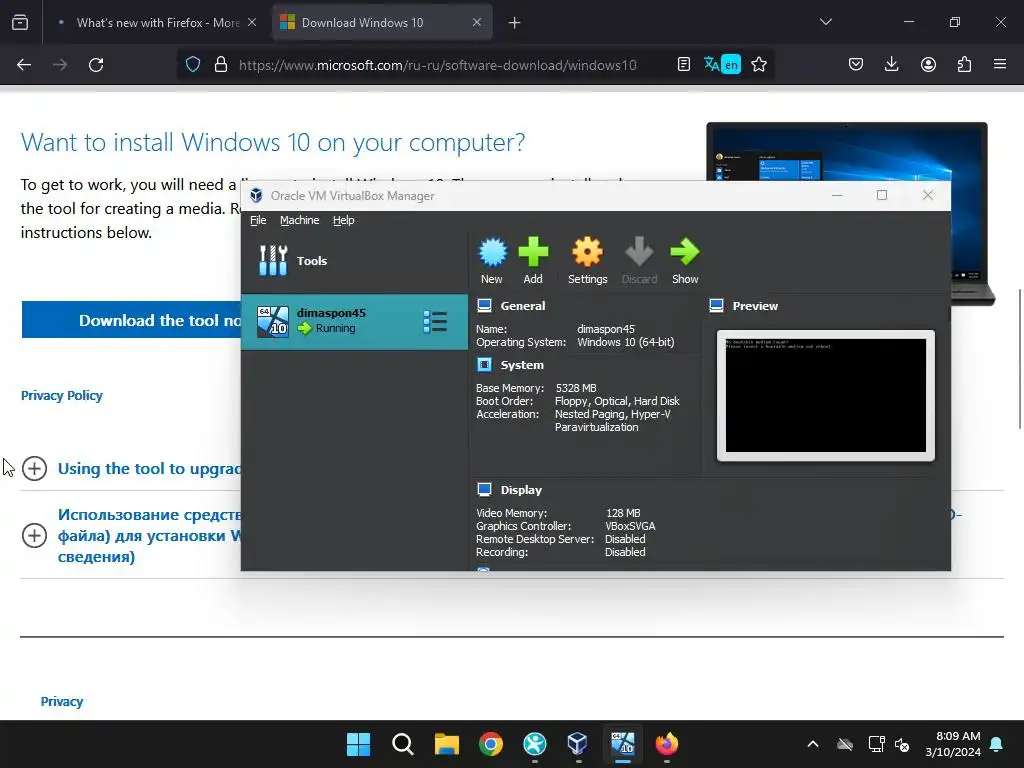Open Firefox View icon
The height and width of the screenshot is (768, 1024).
coord(20,23)
